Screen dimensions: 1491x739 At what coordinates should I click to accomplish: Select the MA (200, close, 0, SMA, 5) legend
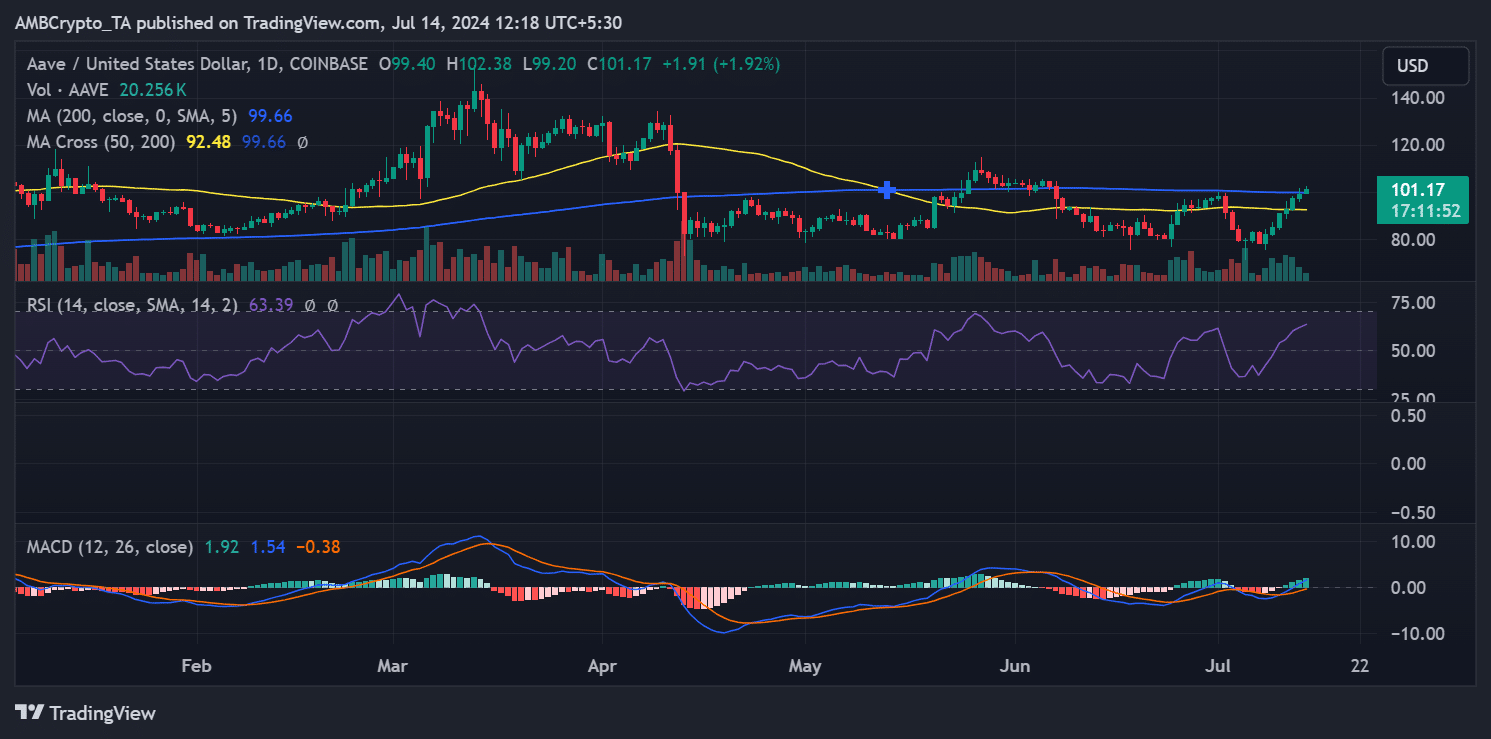pyautogui.click(x=132, y=116)
